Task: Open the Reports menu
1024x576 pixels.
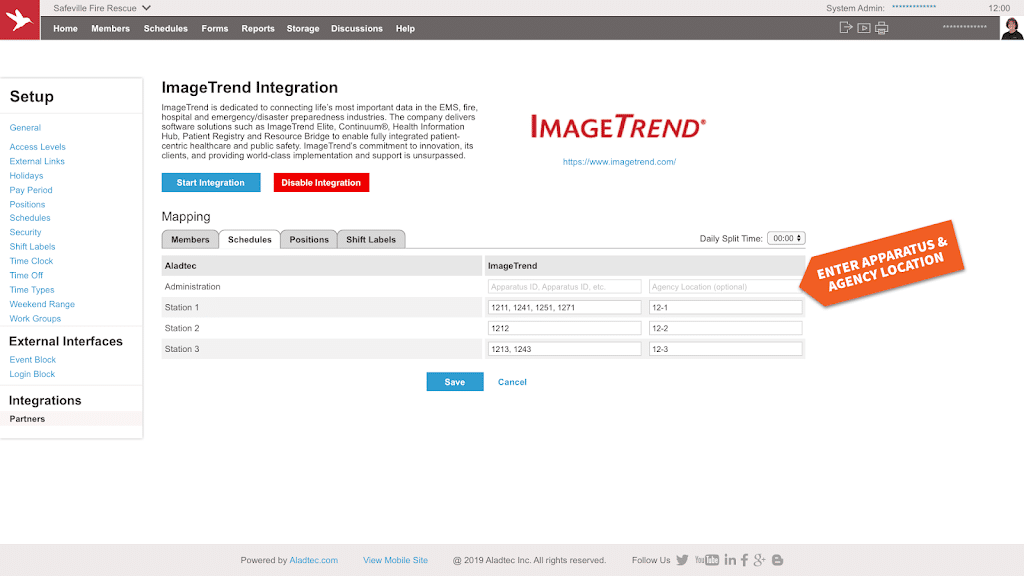Action: (258, 29)
